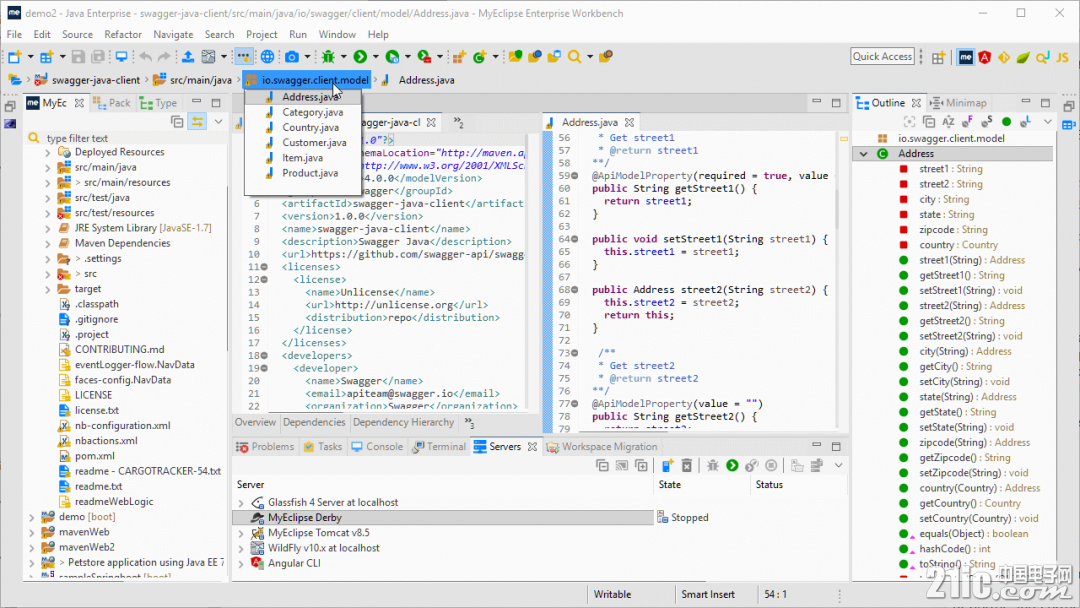Image resolution: width=1080 pixels, height=608 pixels.
Task: Expand the Maven Dependencies node
Action: [x=48, y=244]
